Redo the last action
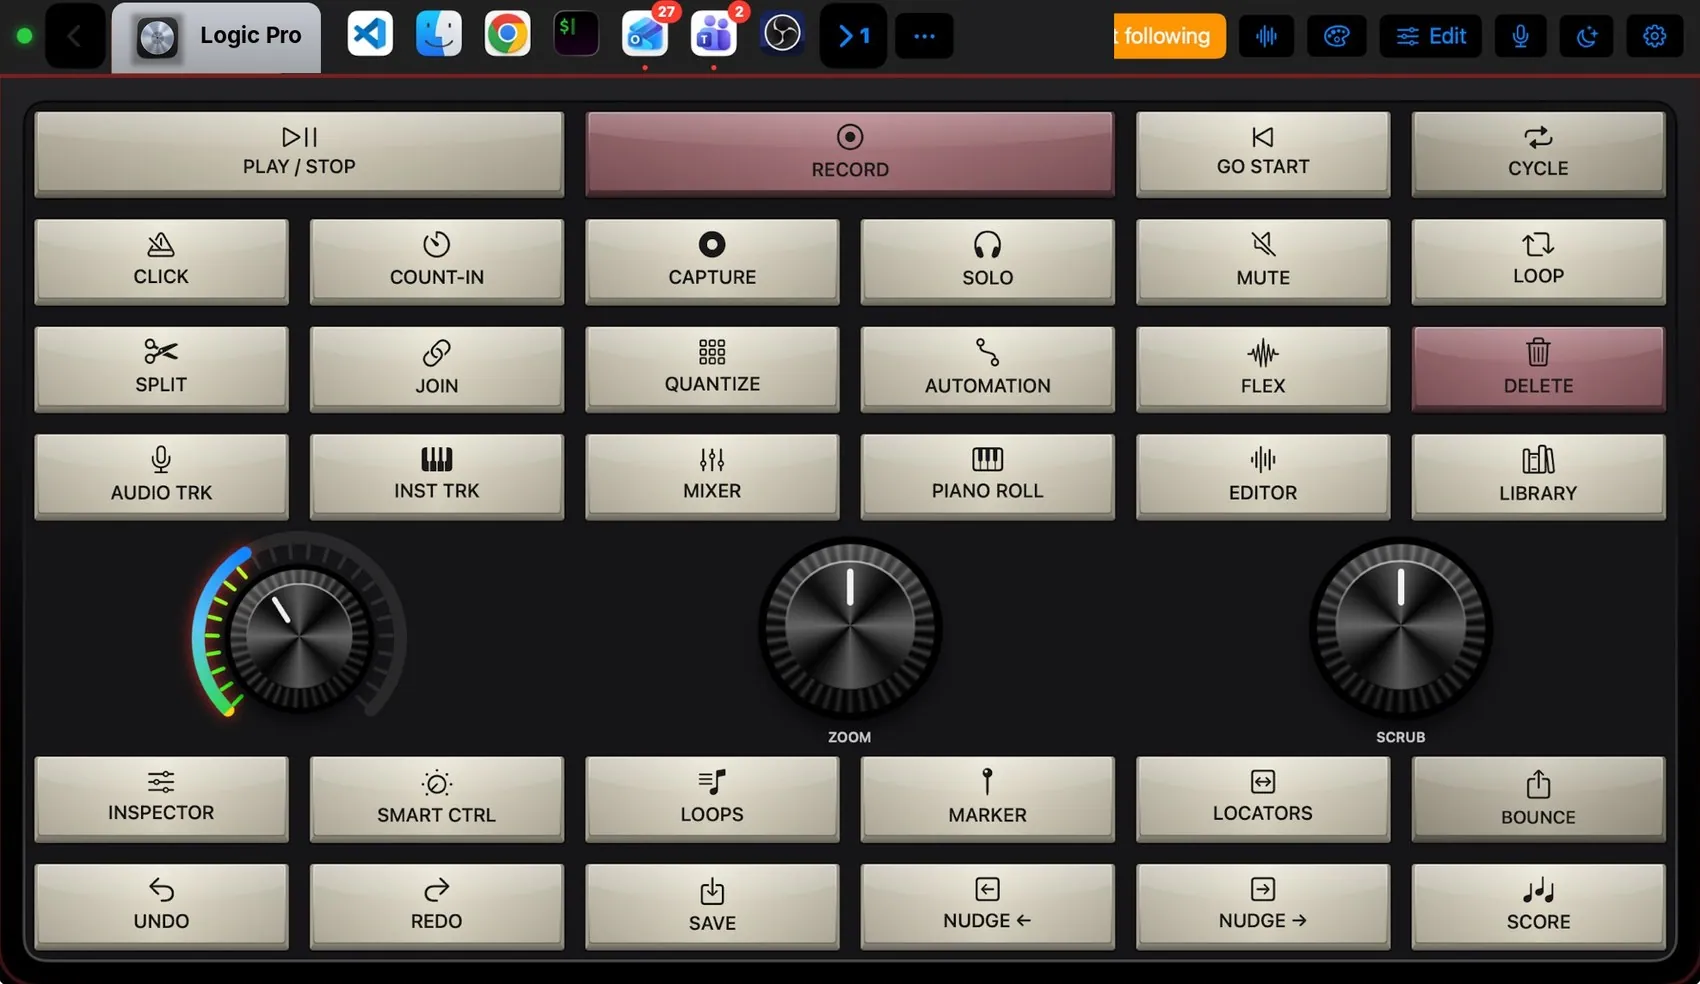 (437, 907)
